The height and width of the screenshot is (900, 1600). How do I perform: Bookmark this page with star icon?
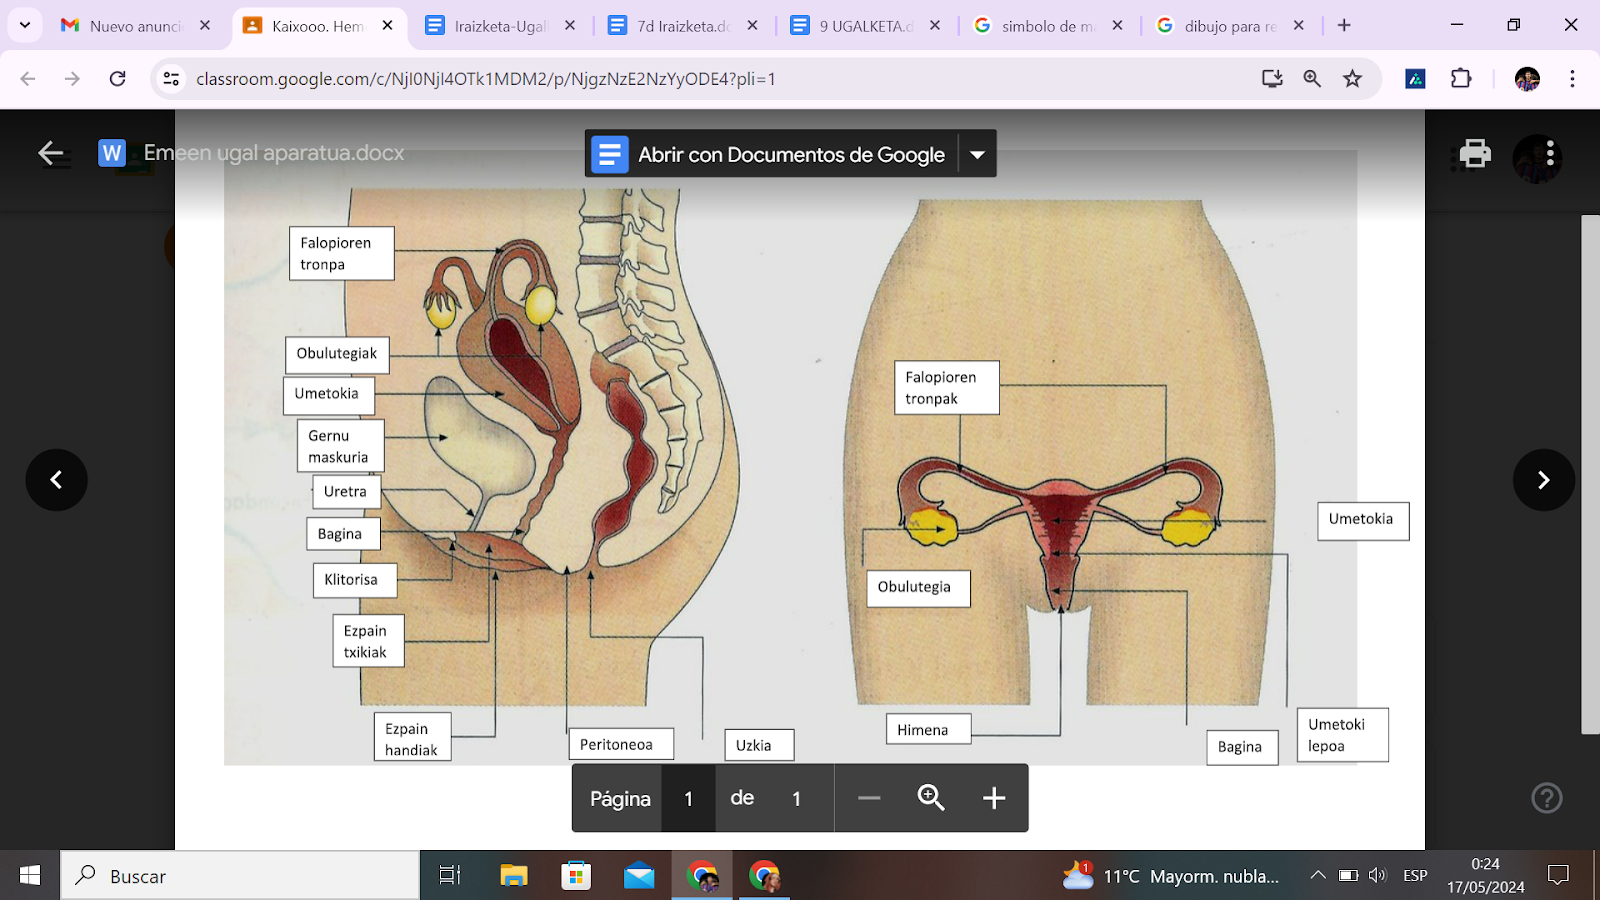[1352, 79]
